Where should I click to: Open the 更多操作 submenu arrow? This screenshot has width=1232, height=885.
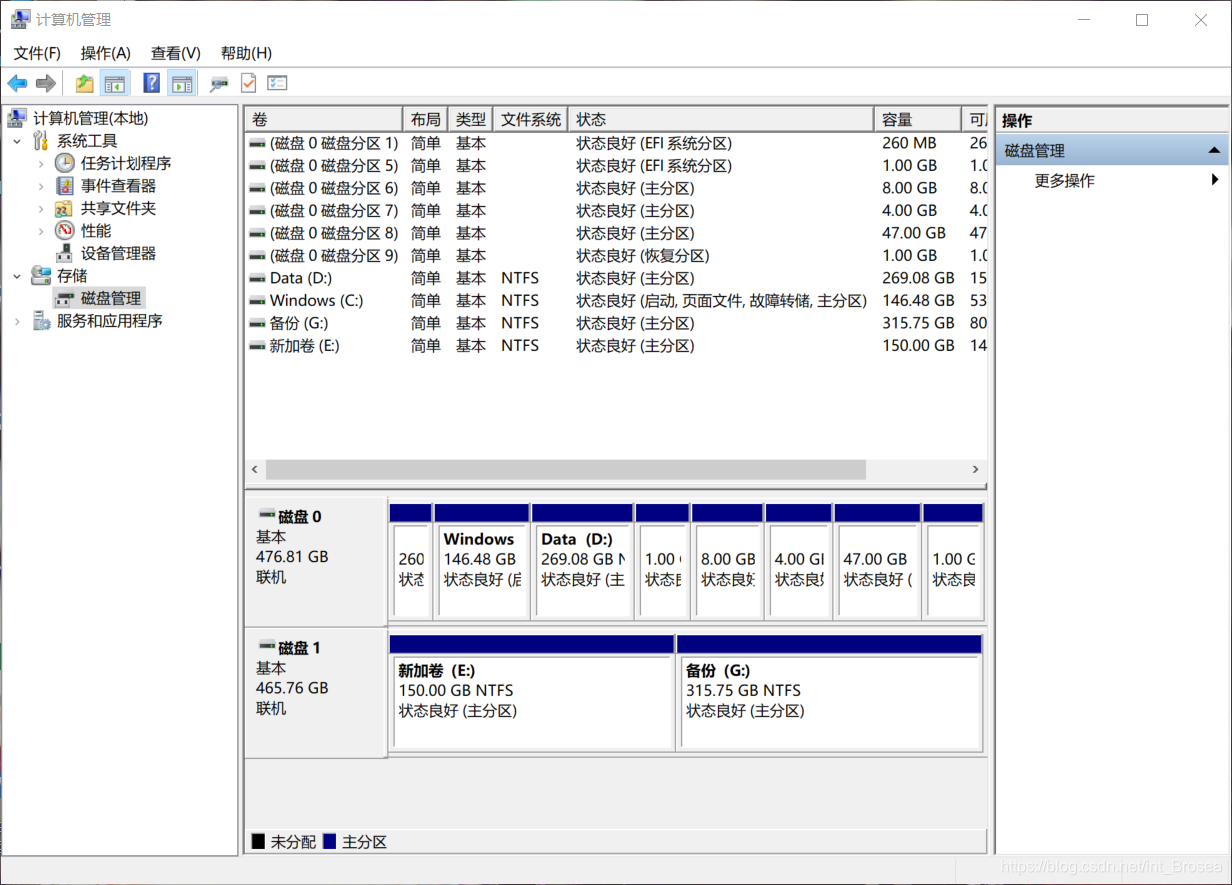[x=1215, y=180]
